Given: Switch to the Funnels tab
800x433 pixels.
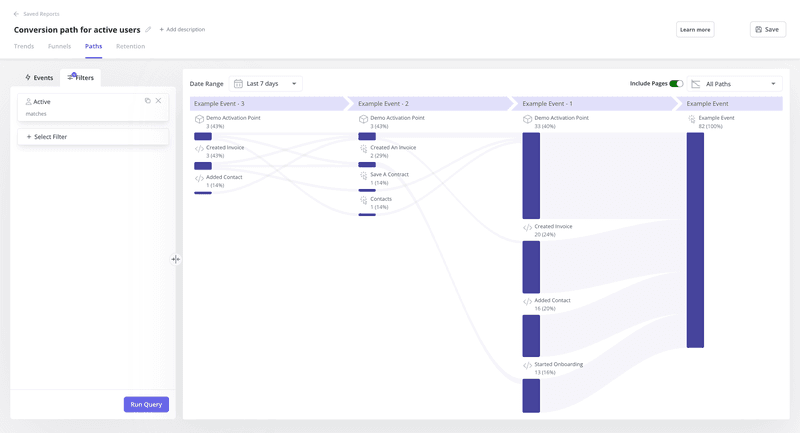Looking at the screenshot, I should (59, 46).
